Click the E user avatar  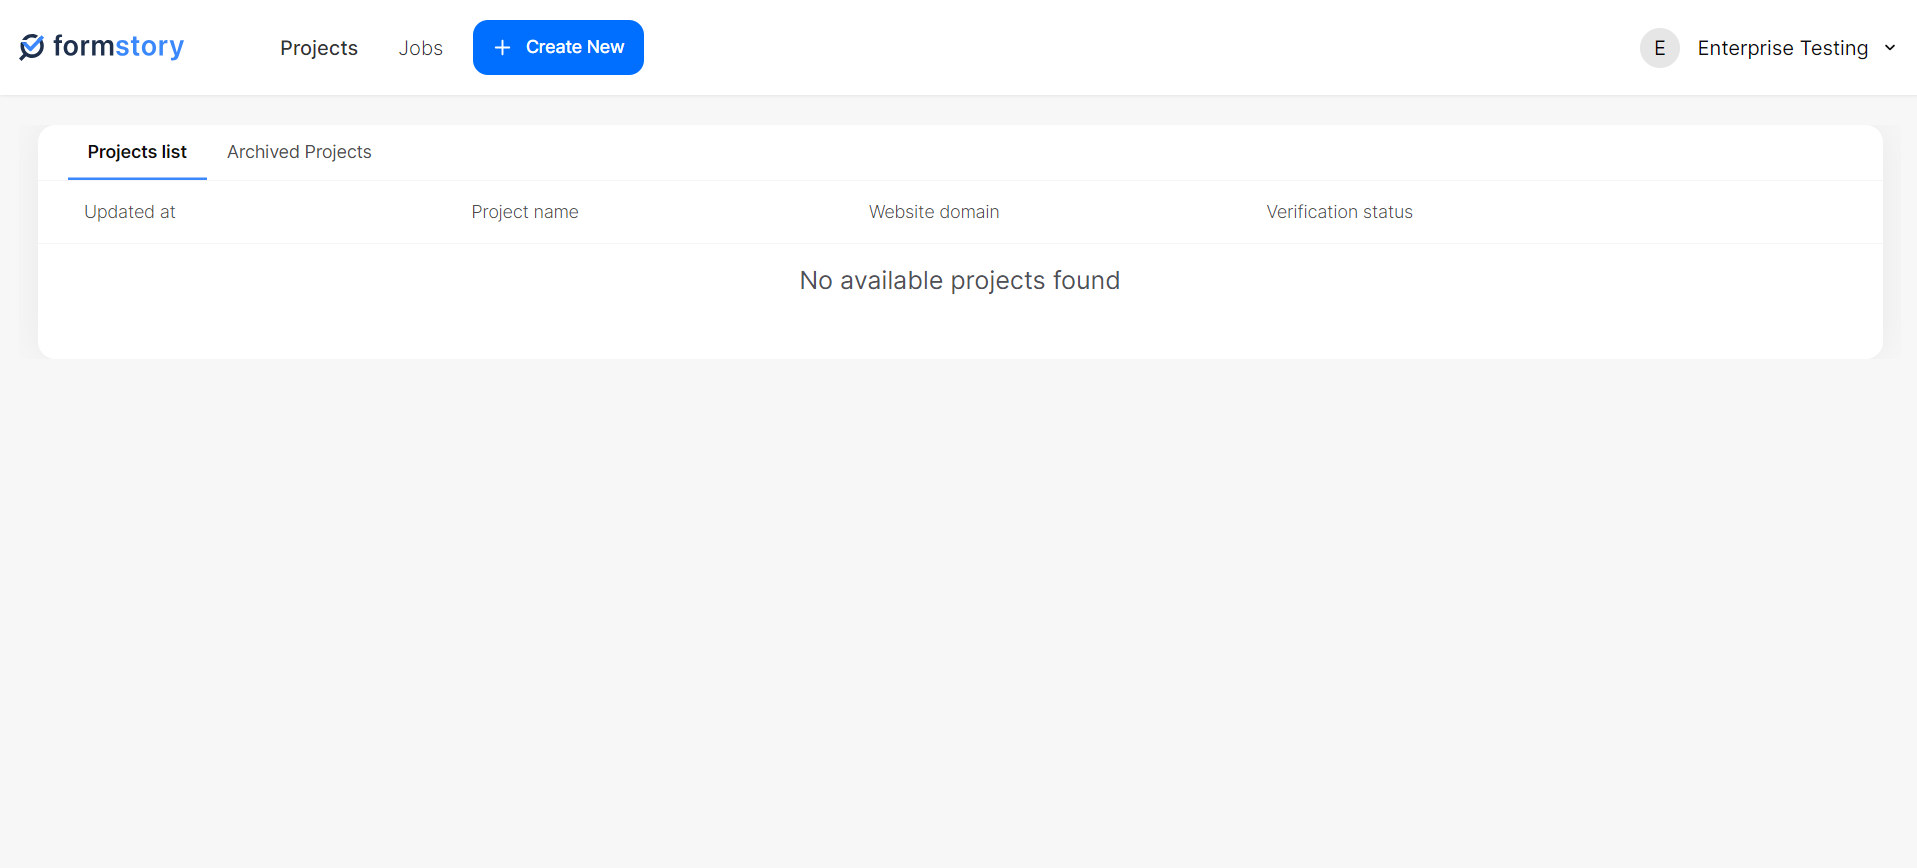pos(1660,48)
